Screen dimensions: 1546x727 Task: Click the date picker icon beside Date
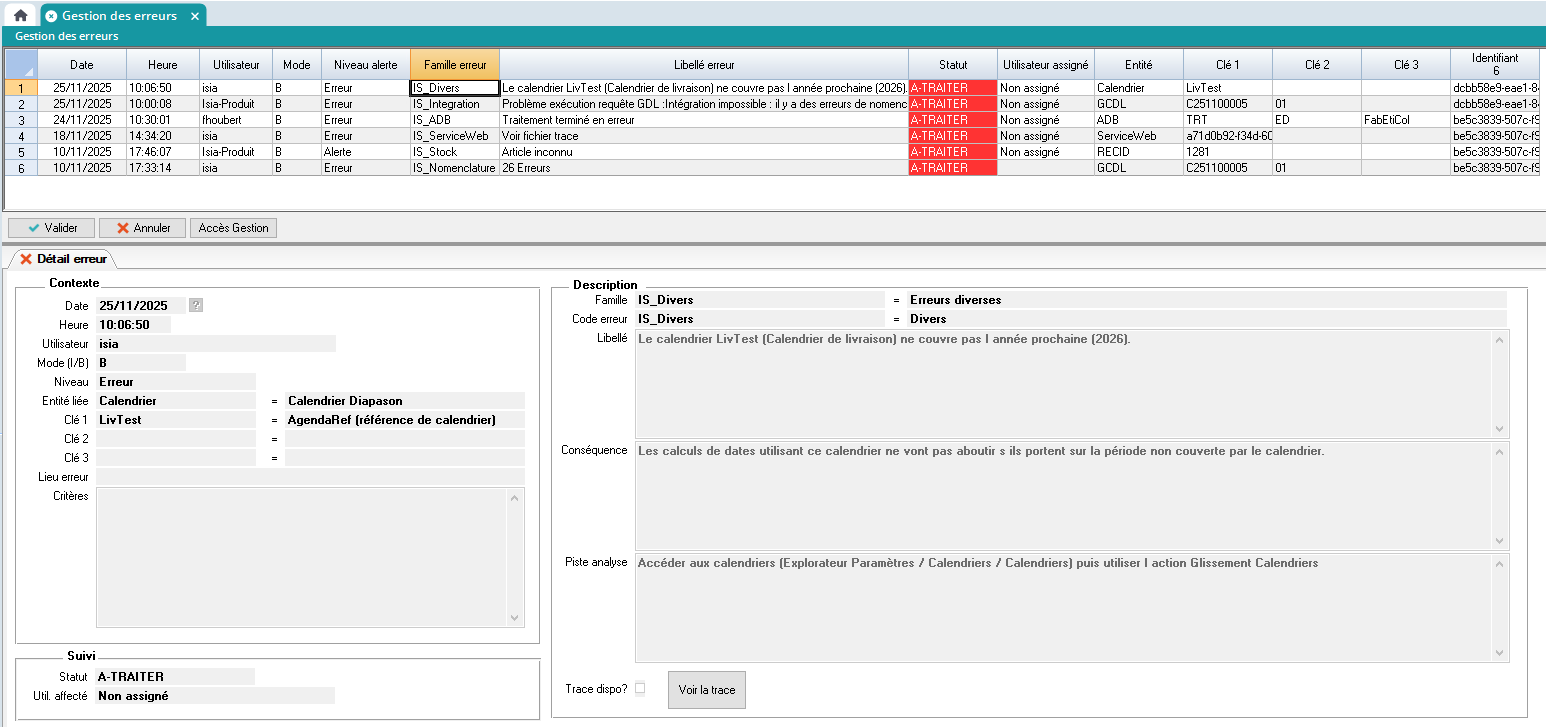coord(196,305)
